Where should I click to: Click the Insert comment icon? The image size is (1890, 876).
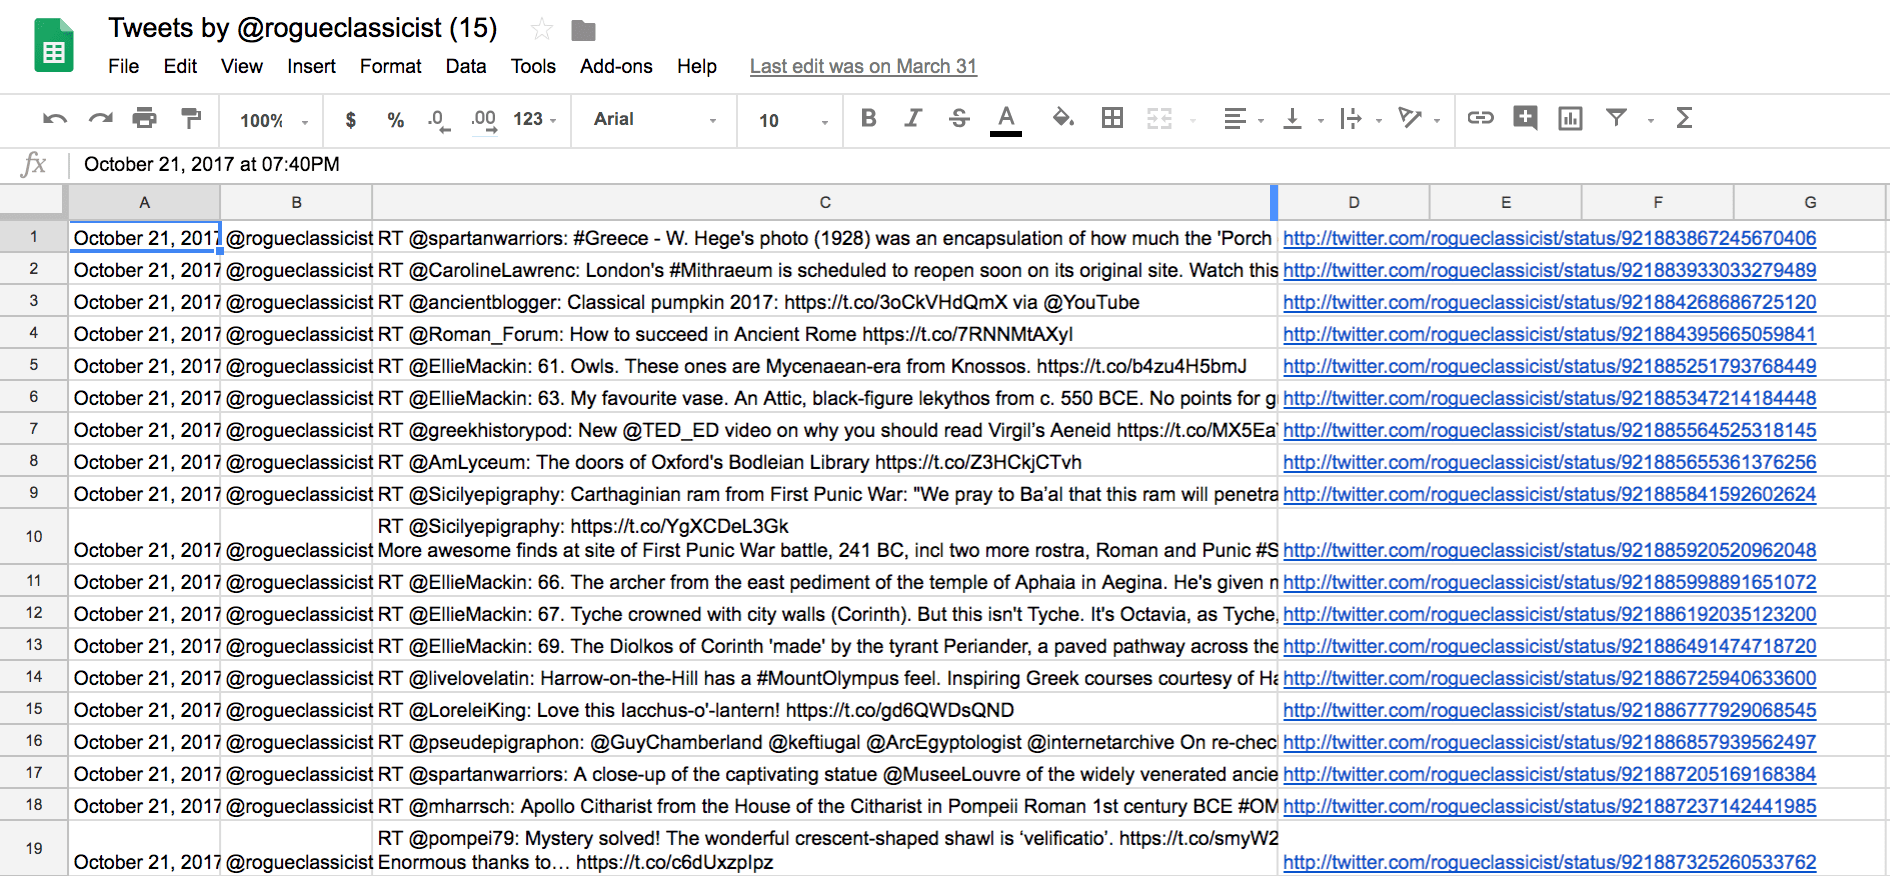[1525, 118]
